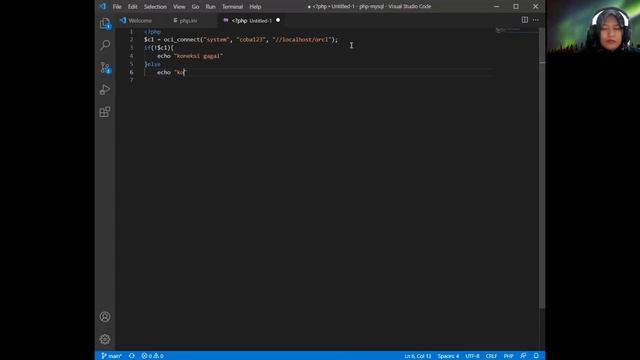The width and height of the screenshot is (640, 360).
Task: Place cursor on oci_connect function call
Action: 182,40
